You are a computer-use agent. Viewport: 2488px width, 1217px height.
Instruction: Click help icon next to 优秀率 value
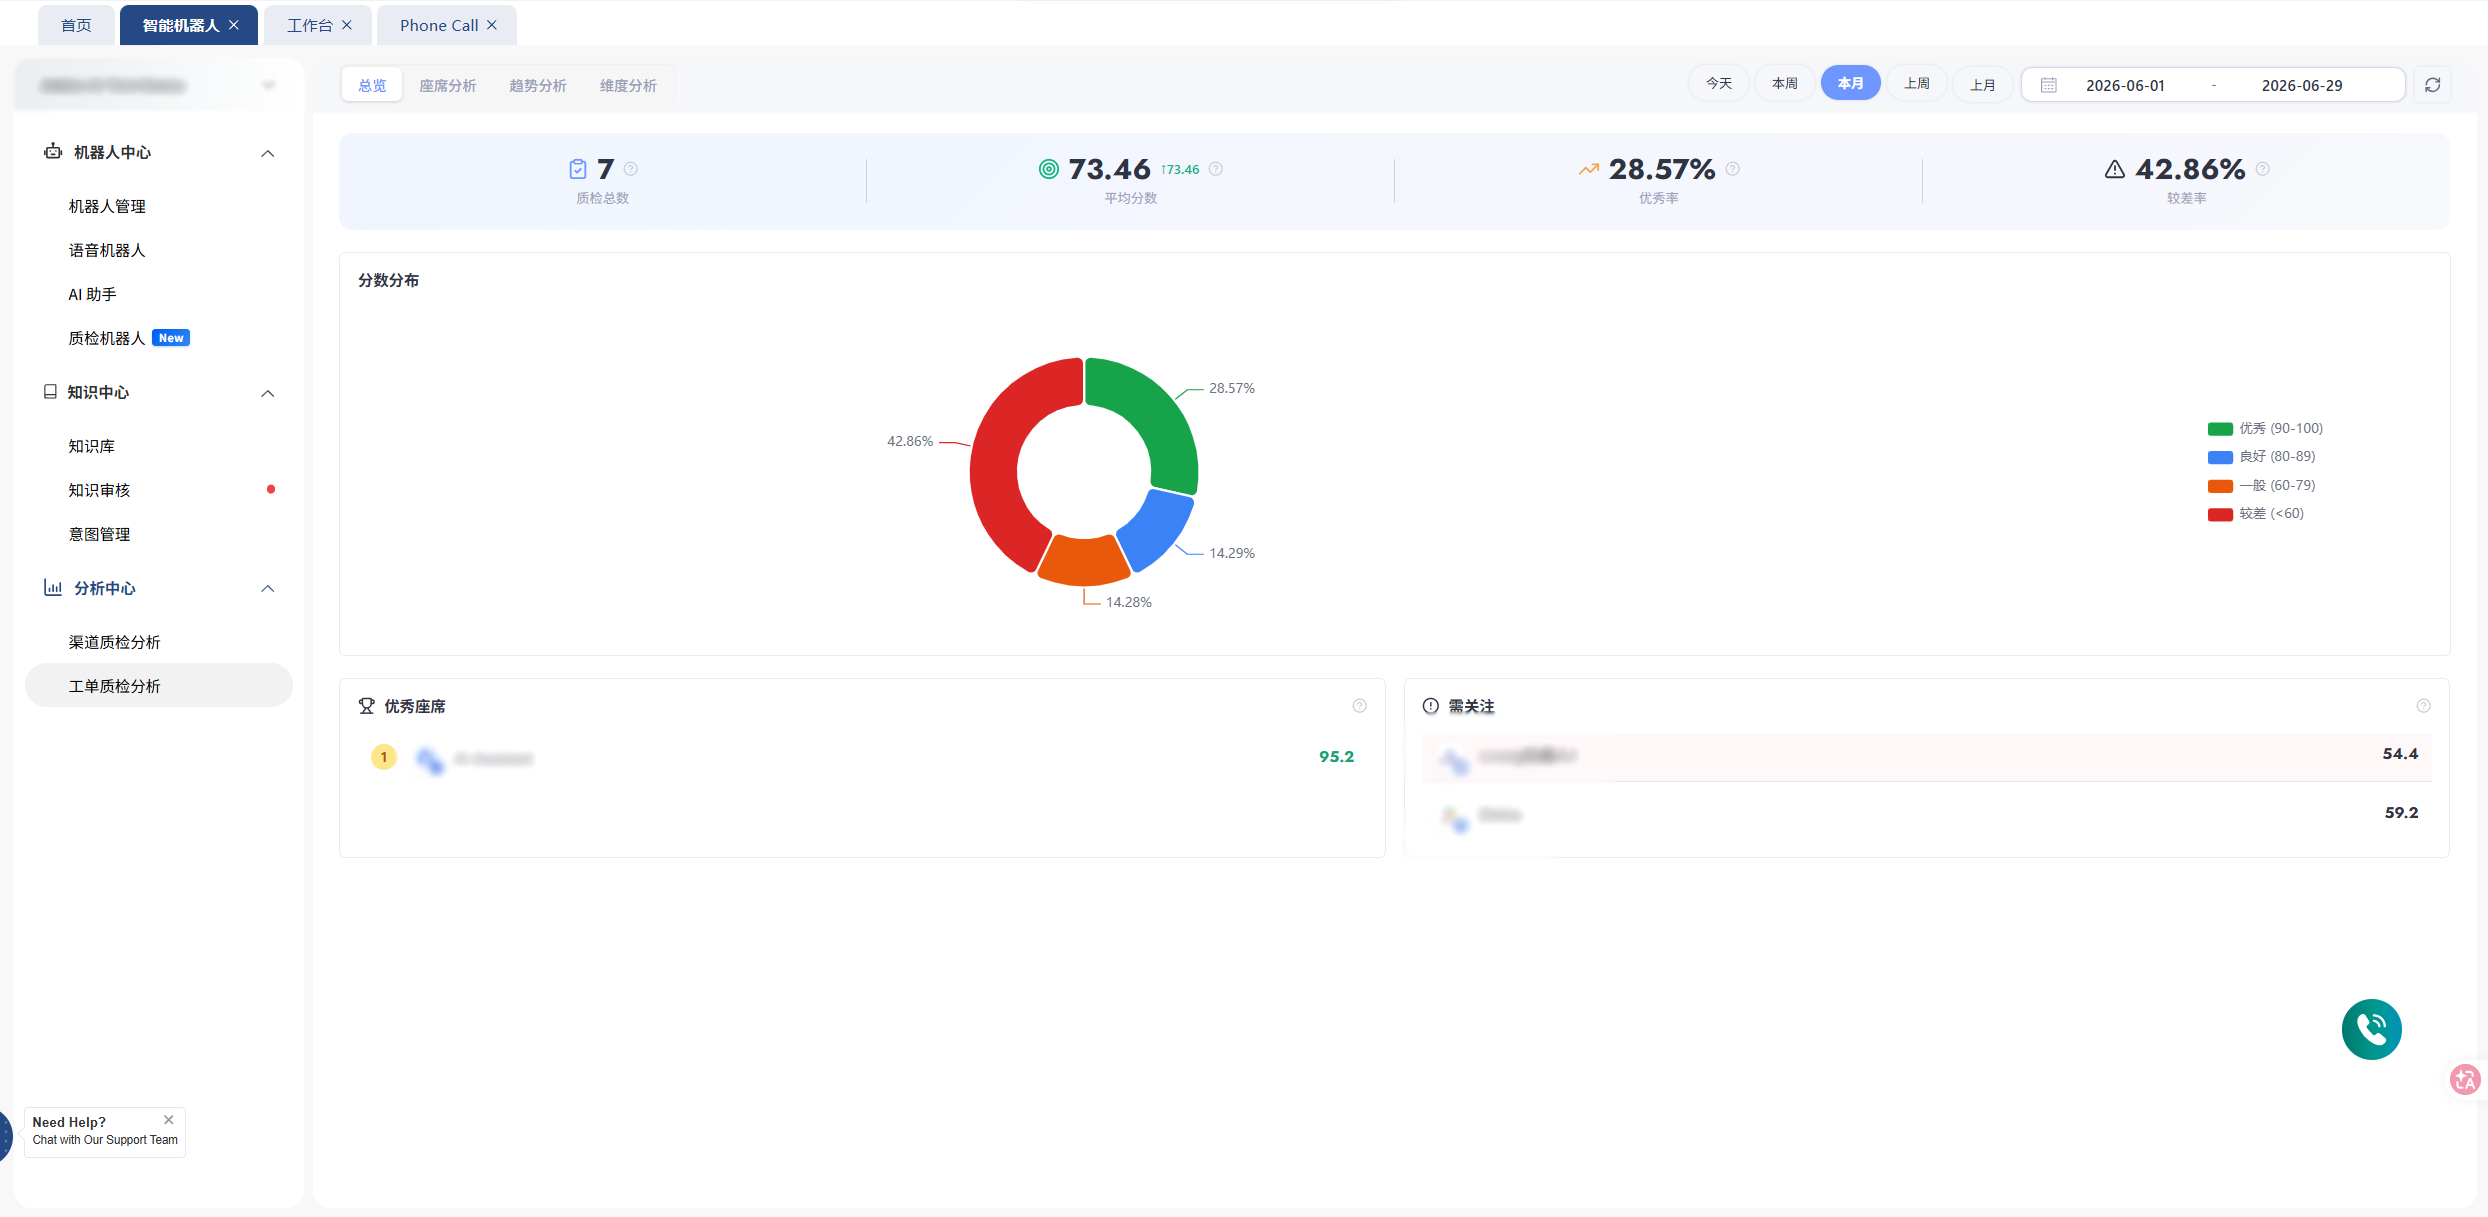(1733, 169)
